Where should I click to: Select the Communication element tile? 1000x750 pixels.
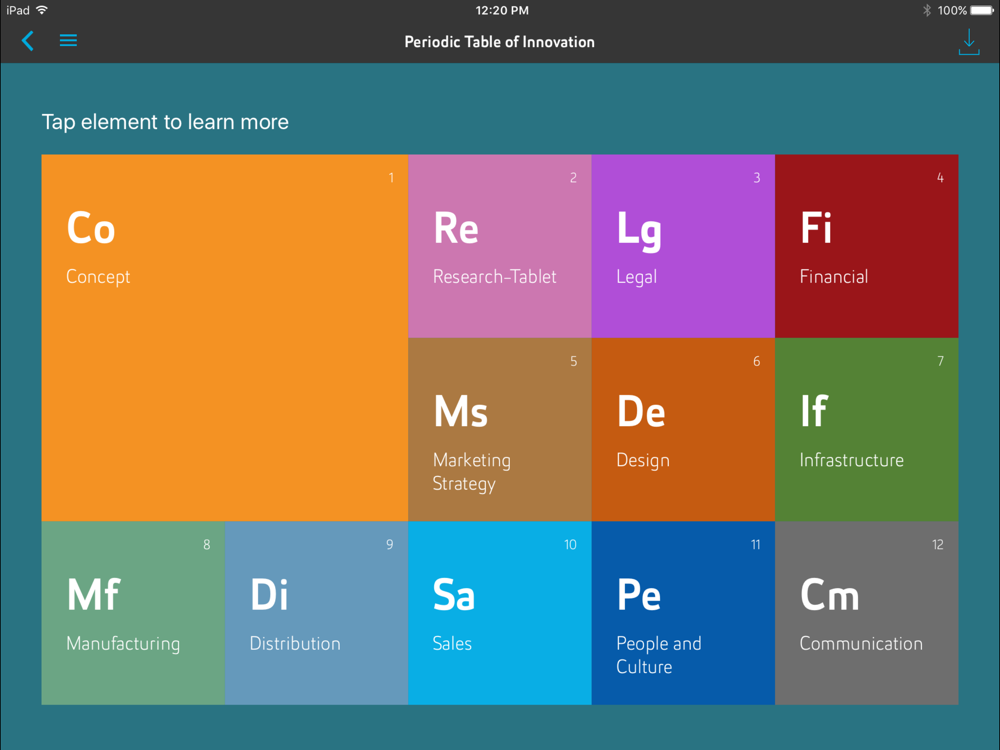(x=866, y=612)
